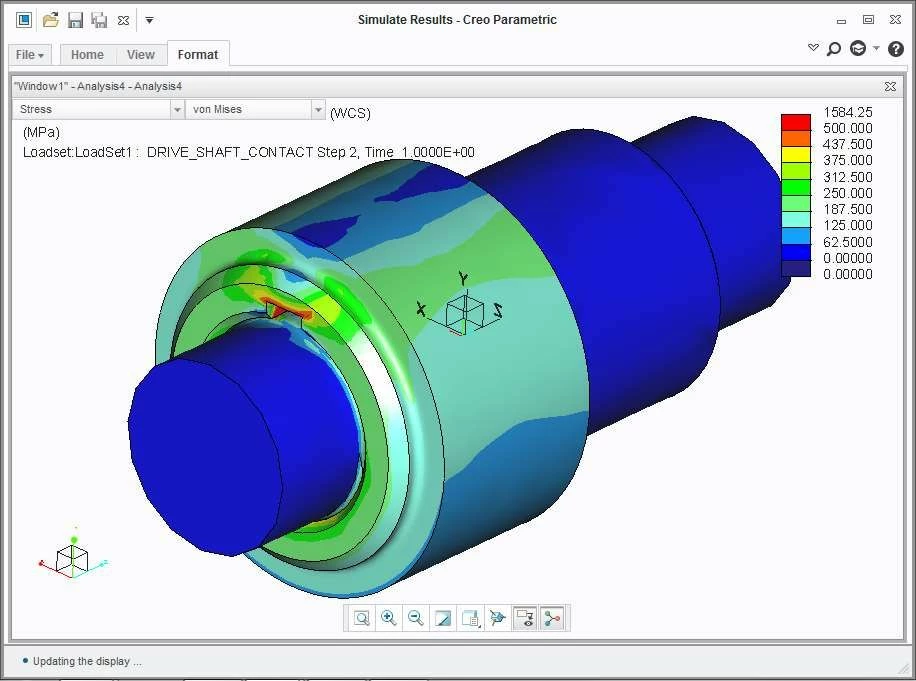
Task: Switch to the Home tab
Action: point(87,55)
